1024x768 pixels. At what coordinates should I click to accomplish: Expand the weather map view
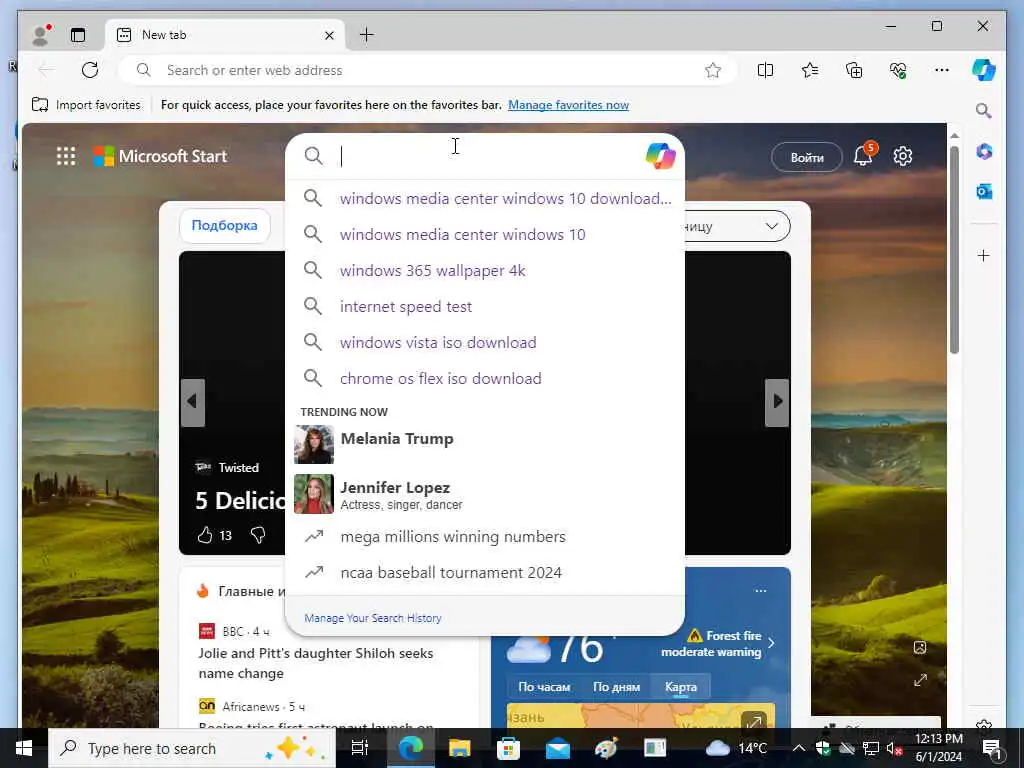[754, 721]
